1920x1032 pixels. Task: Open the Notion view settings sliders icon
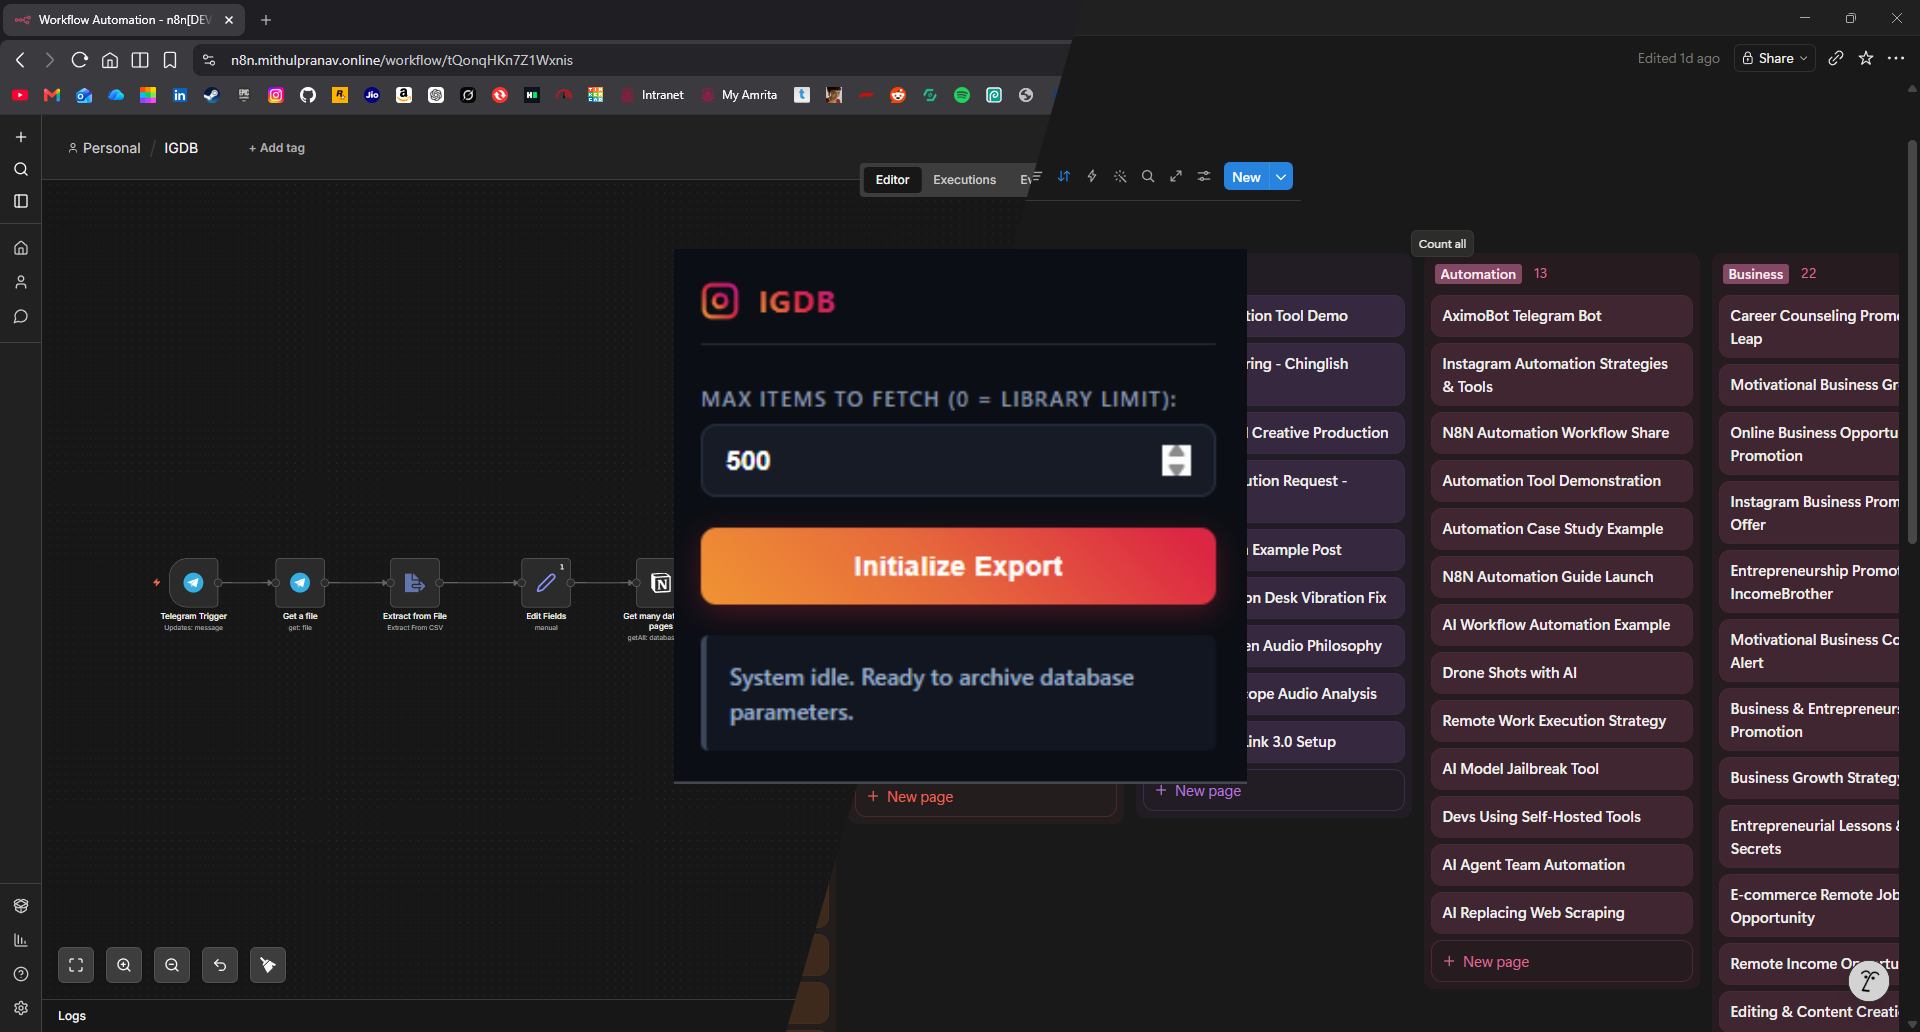pos(1204,176)
